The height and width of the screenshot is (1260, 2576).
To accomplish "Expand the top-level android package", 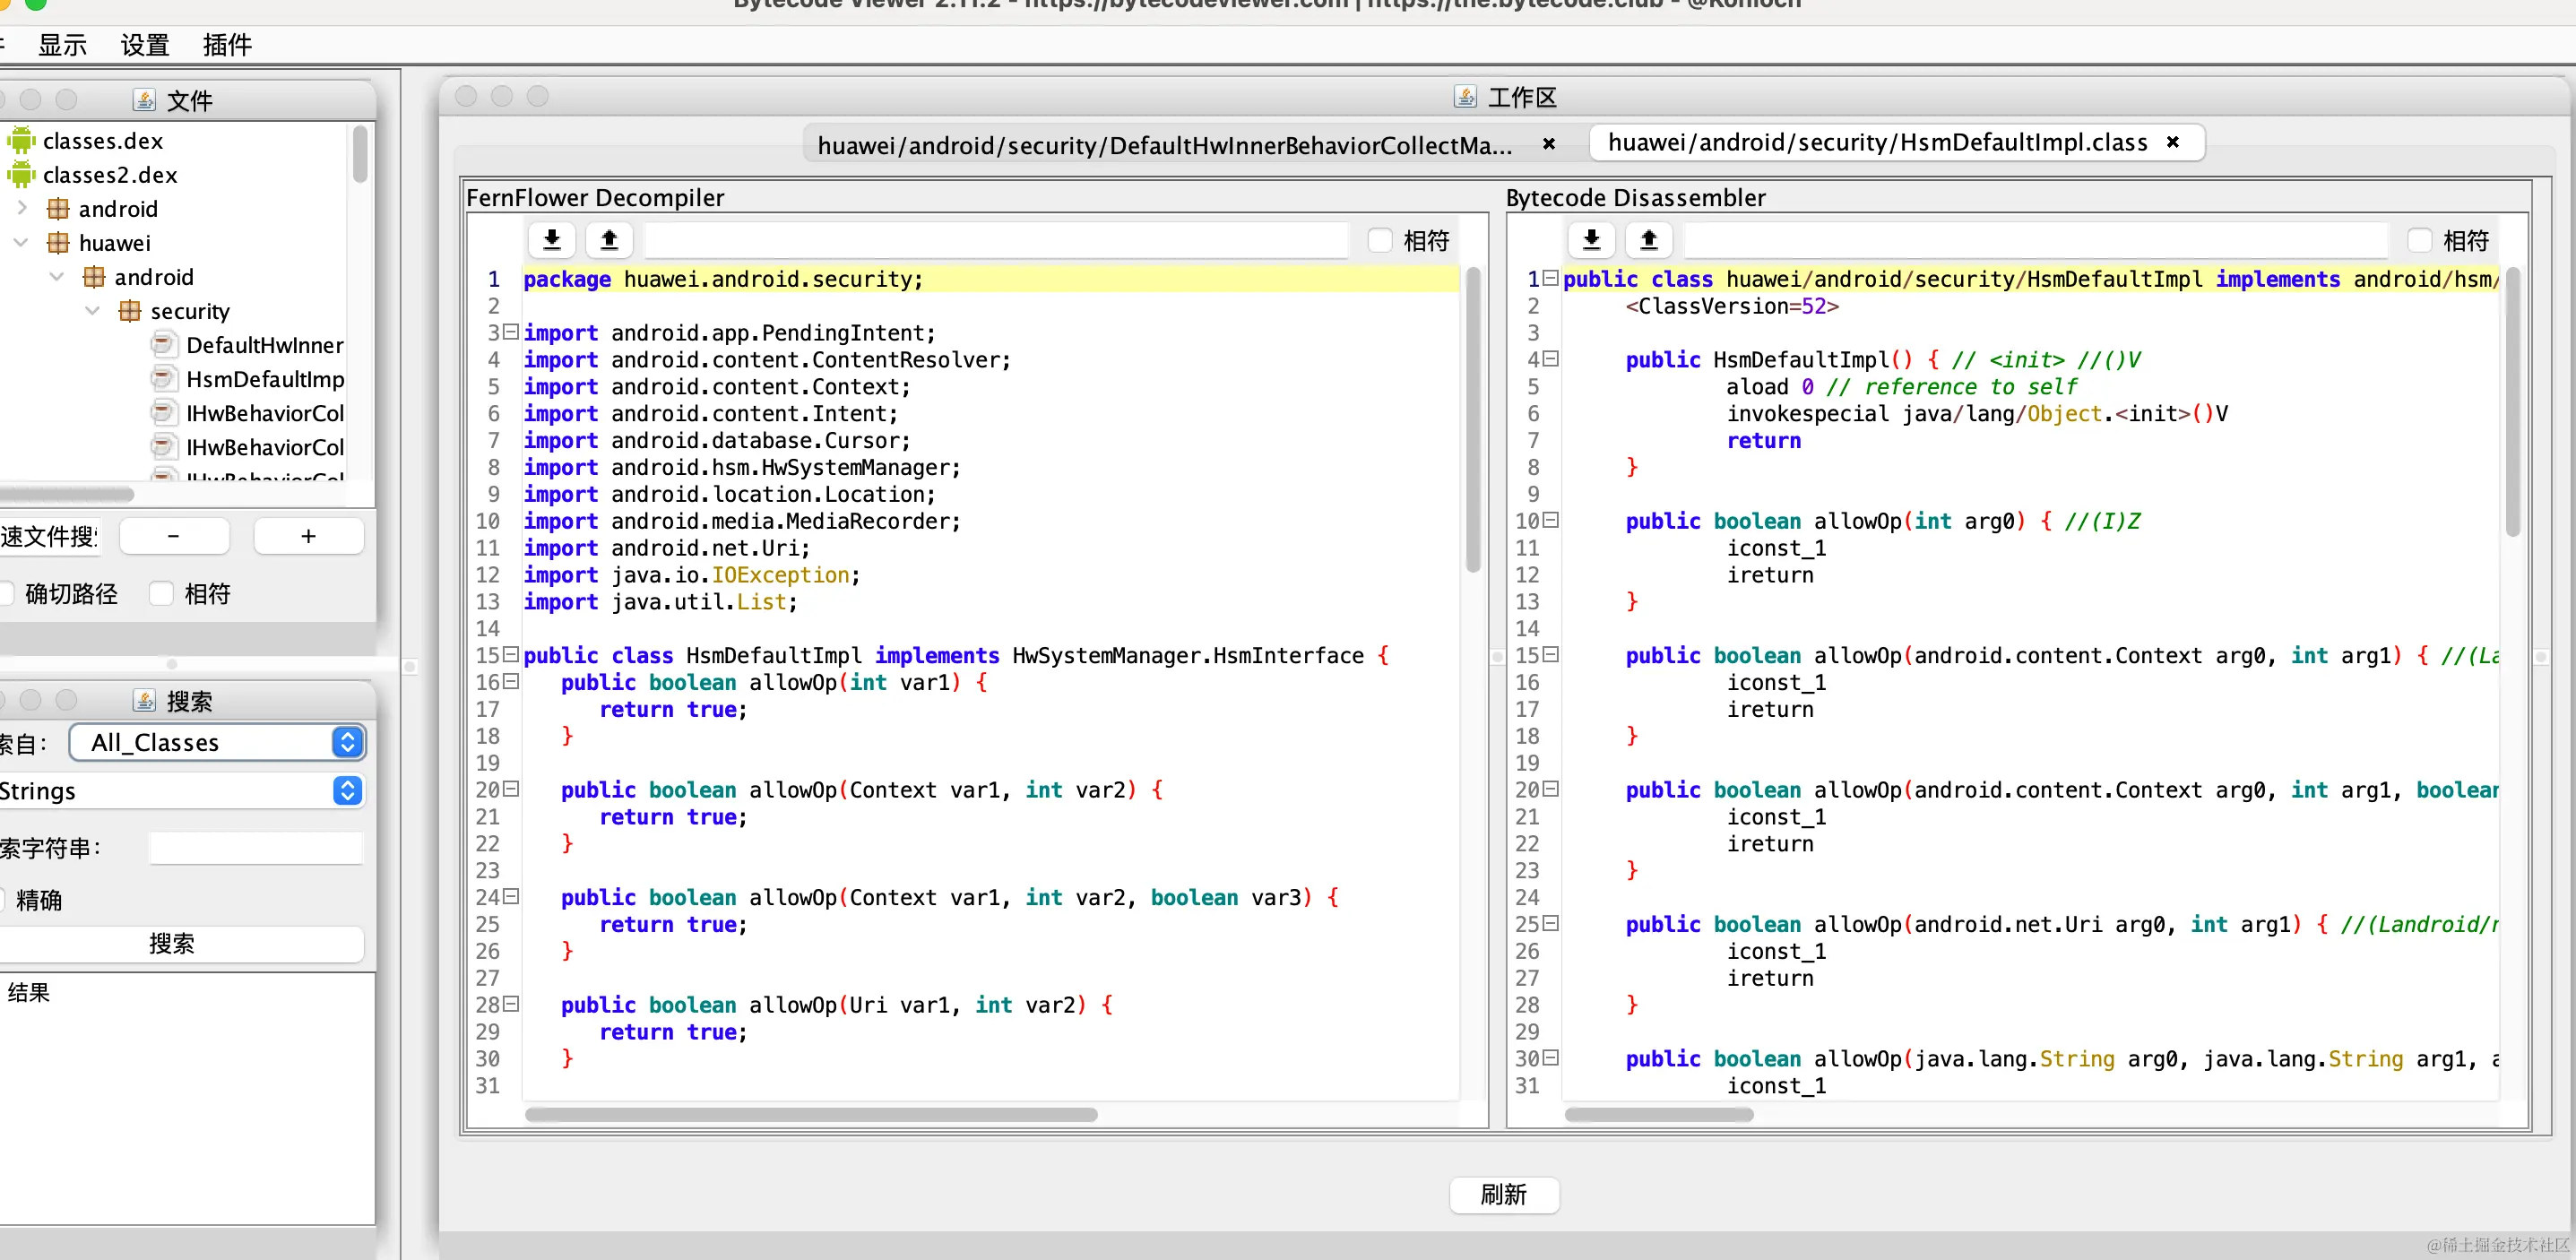I will pos(22,208).
